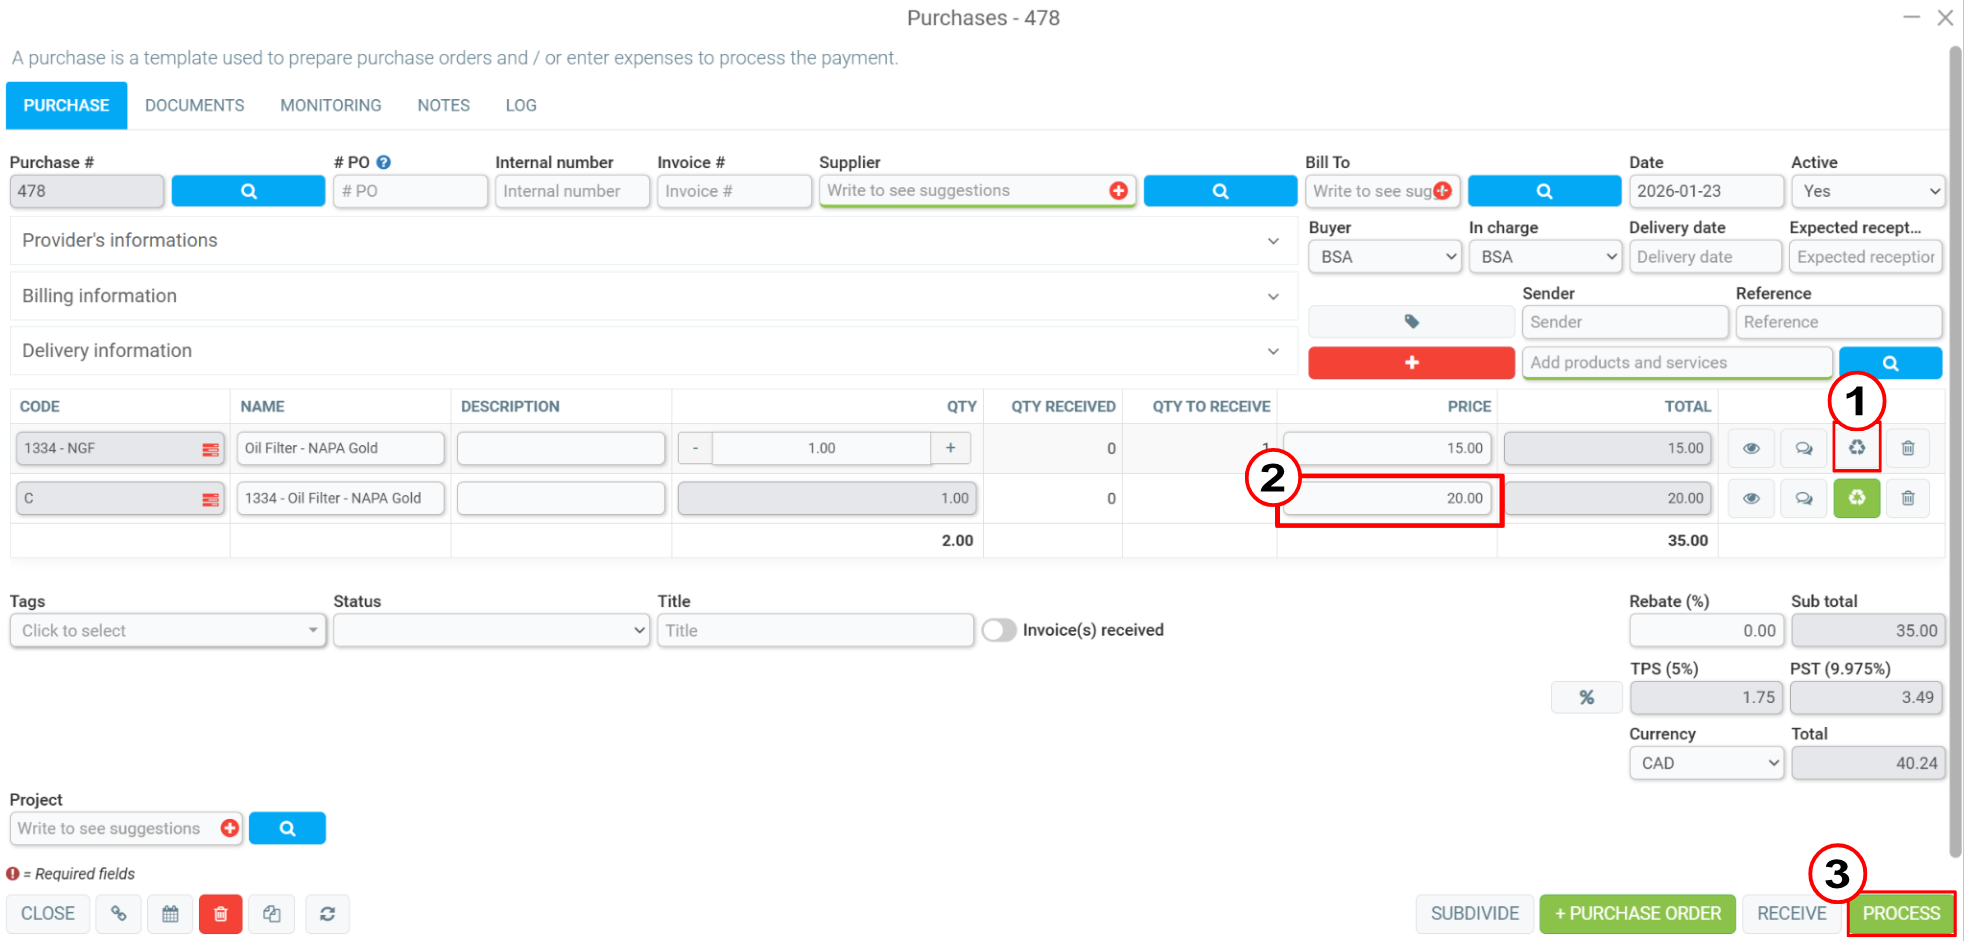
Task: Click the refresh icon in bottom toolbar
Action: (x=327, y=913)
